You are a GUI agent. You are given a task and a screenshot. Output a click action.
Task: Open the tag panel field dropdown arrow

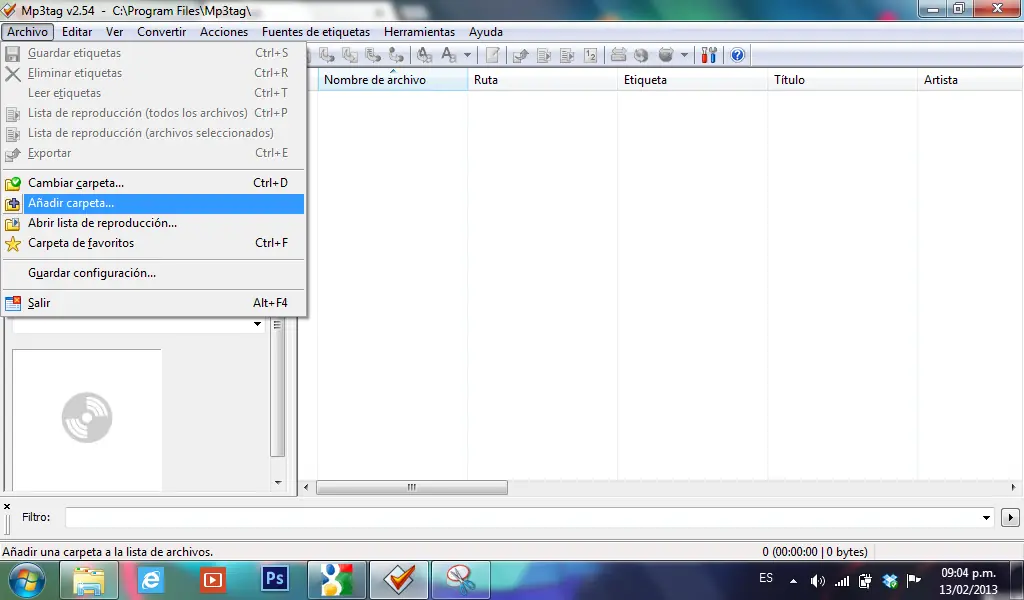tap(257, 324)
